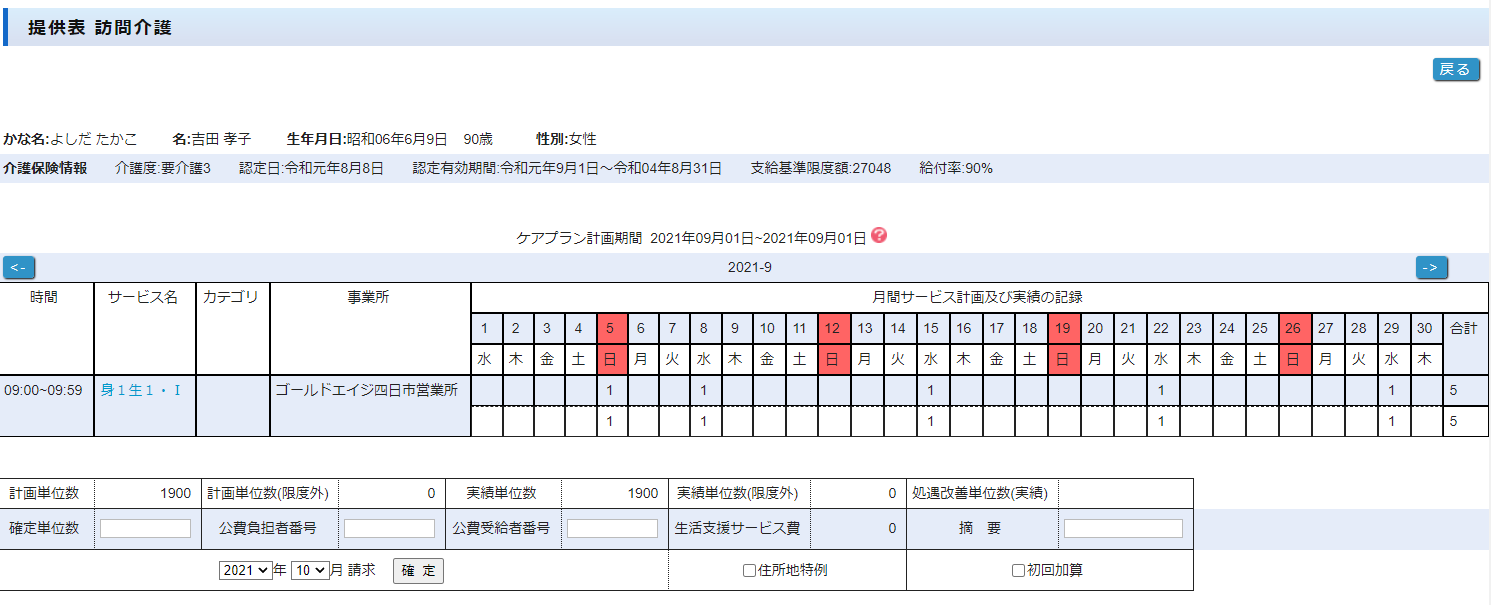
Task: Select the red day 26 date header
Action: click(1294, 328)
